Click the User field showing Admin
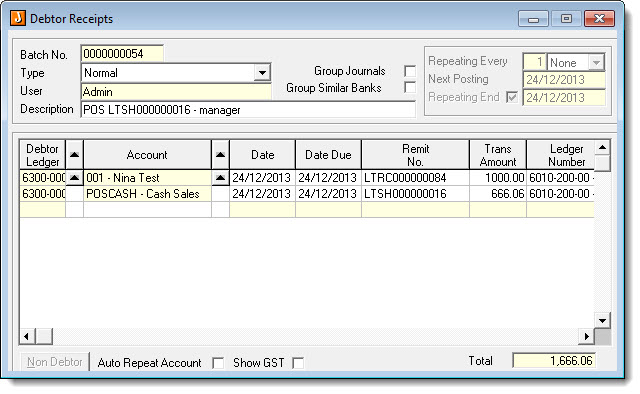This screenshot has height=394, width=640. (x=176, y=92)
